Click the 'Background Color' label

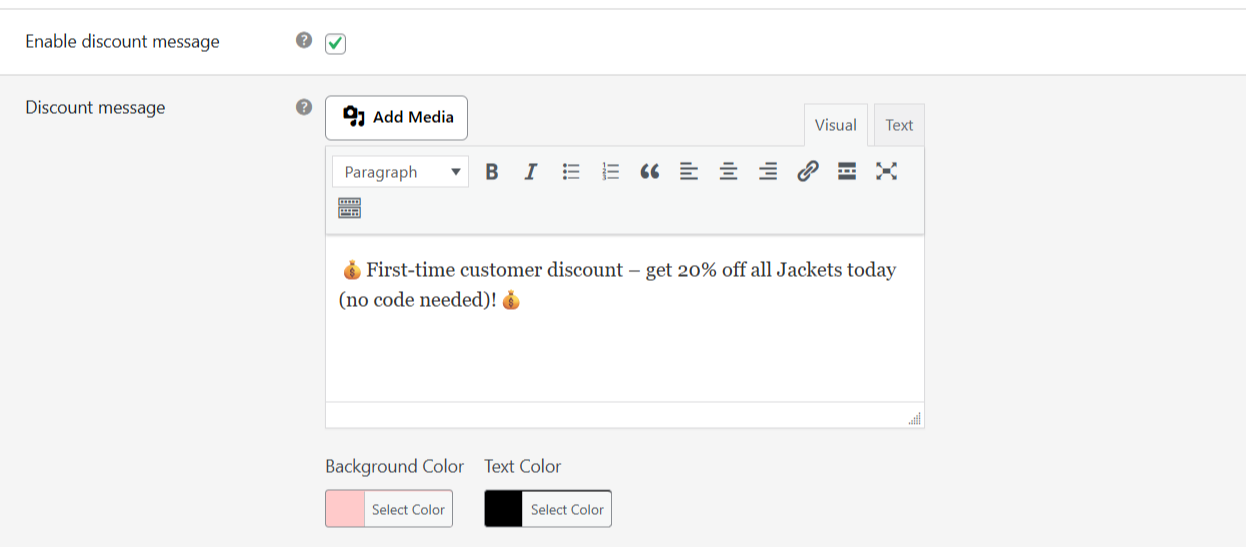coord(394,466)
